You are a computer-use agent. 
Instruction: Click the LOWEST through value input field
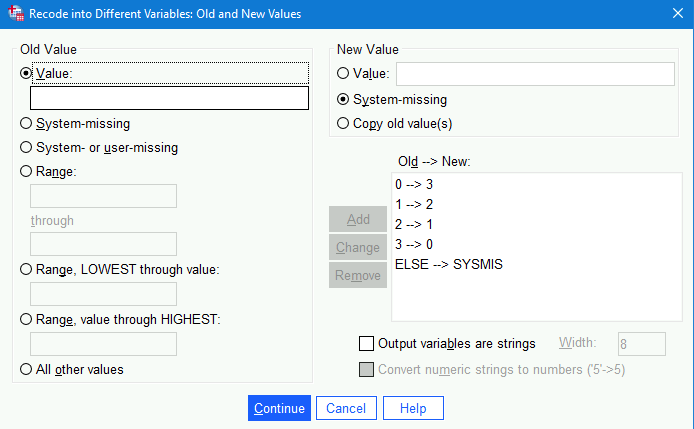tap(104, 294)
